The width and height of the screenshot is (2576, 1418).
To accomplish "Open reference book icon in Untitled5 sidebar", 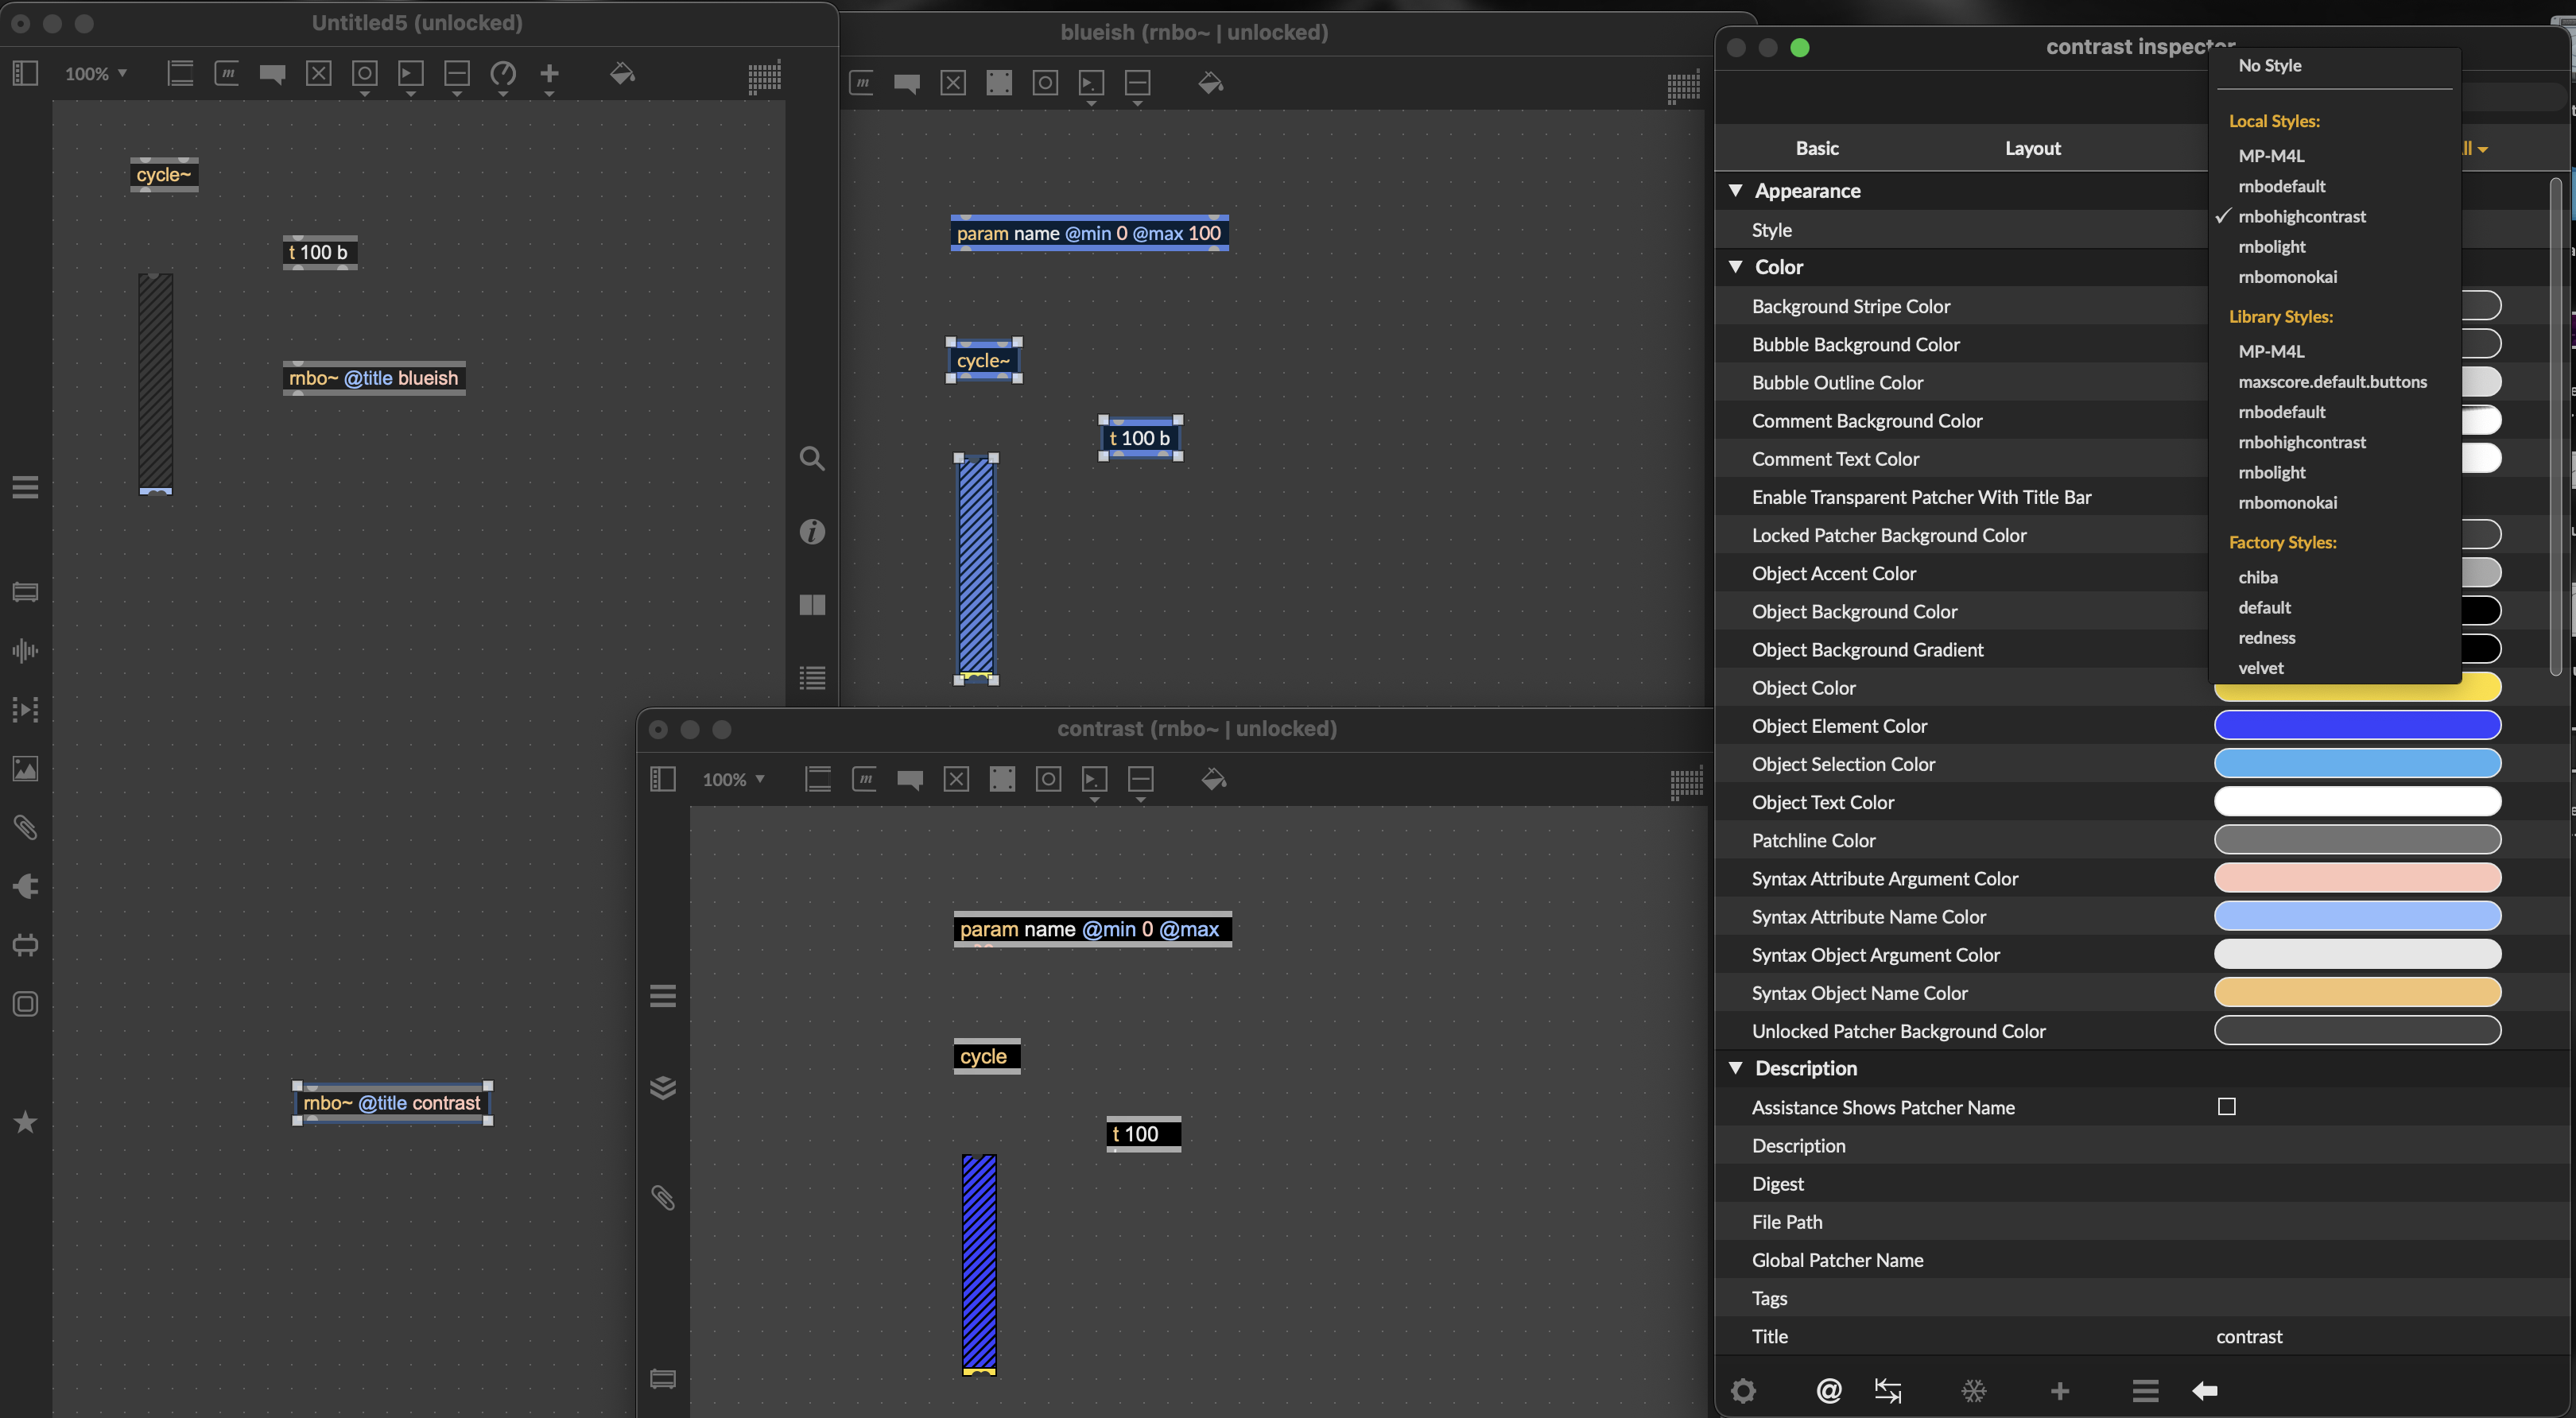I will click(812, 604).
